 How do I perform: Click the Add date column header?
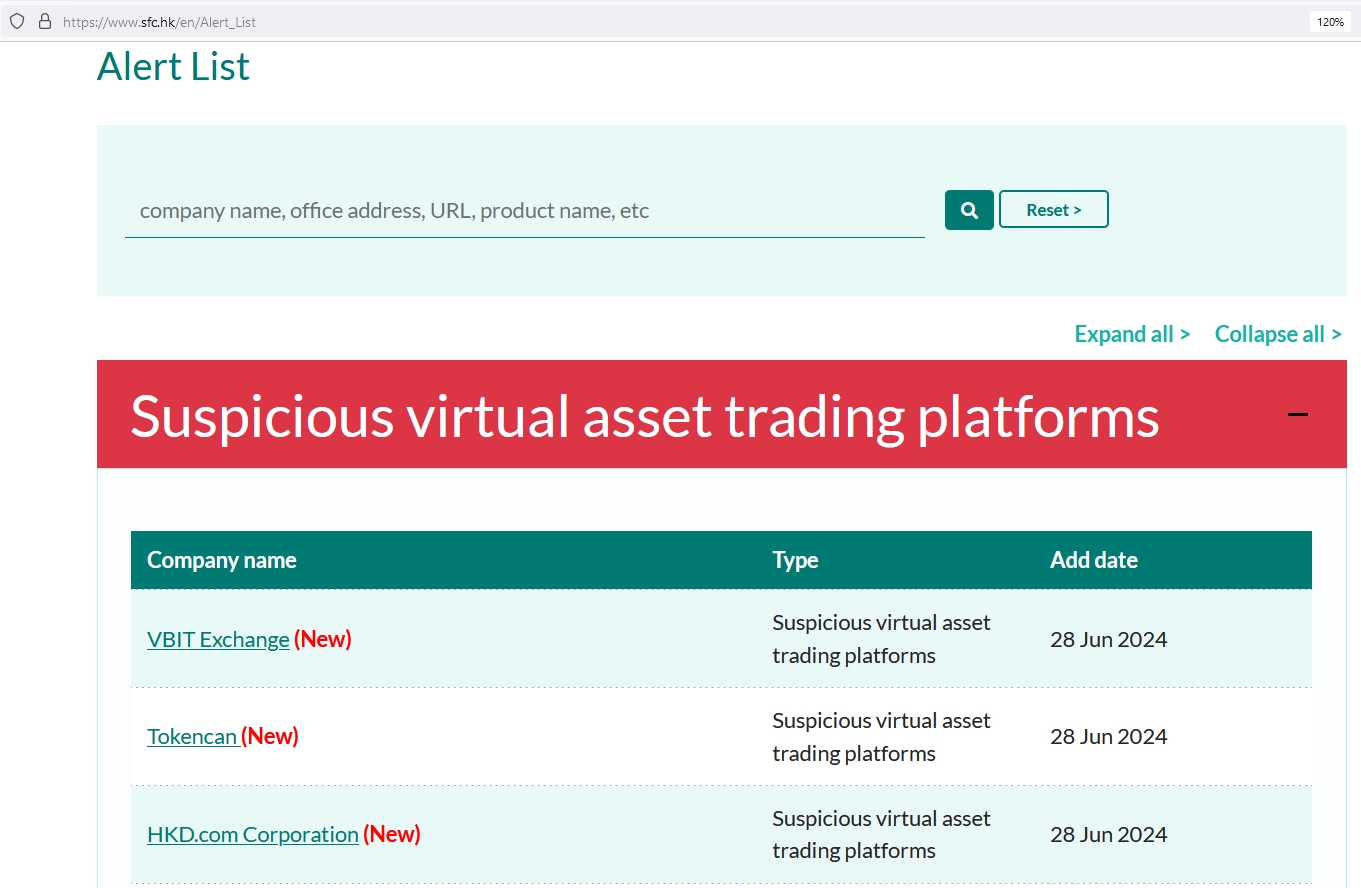pos(1093,560)
